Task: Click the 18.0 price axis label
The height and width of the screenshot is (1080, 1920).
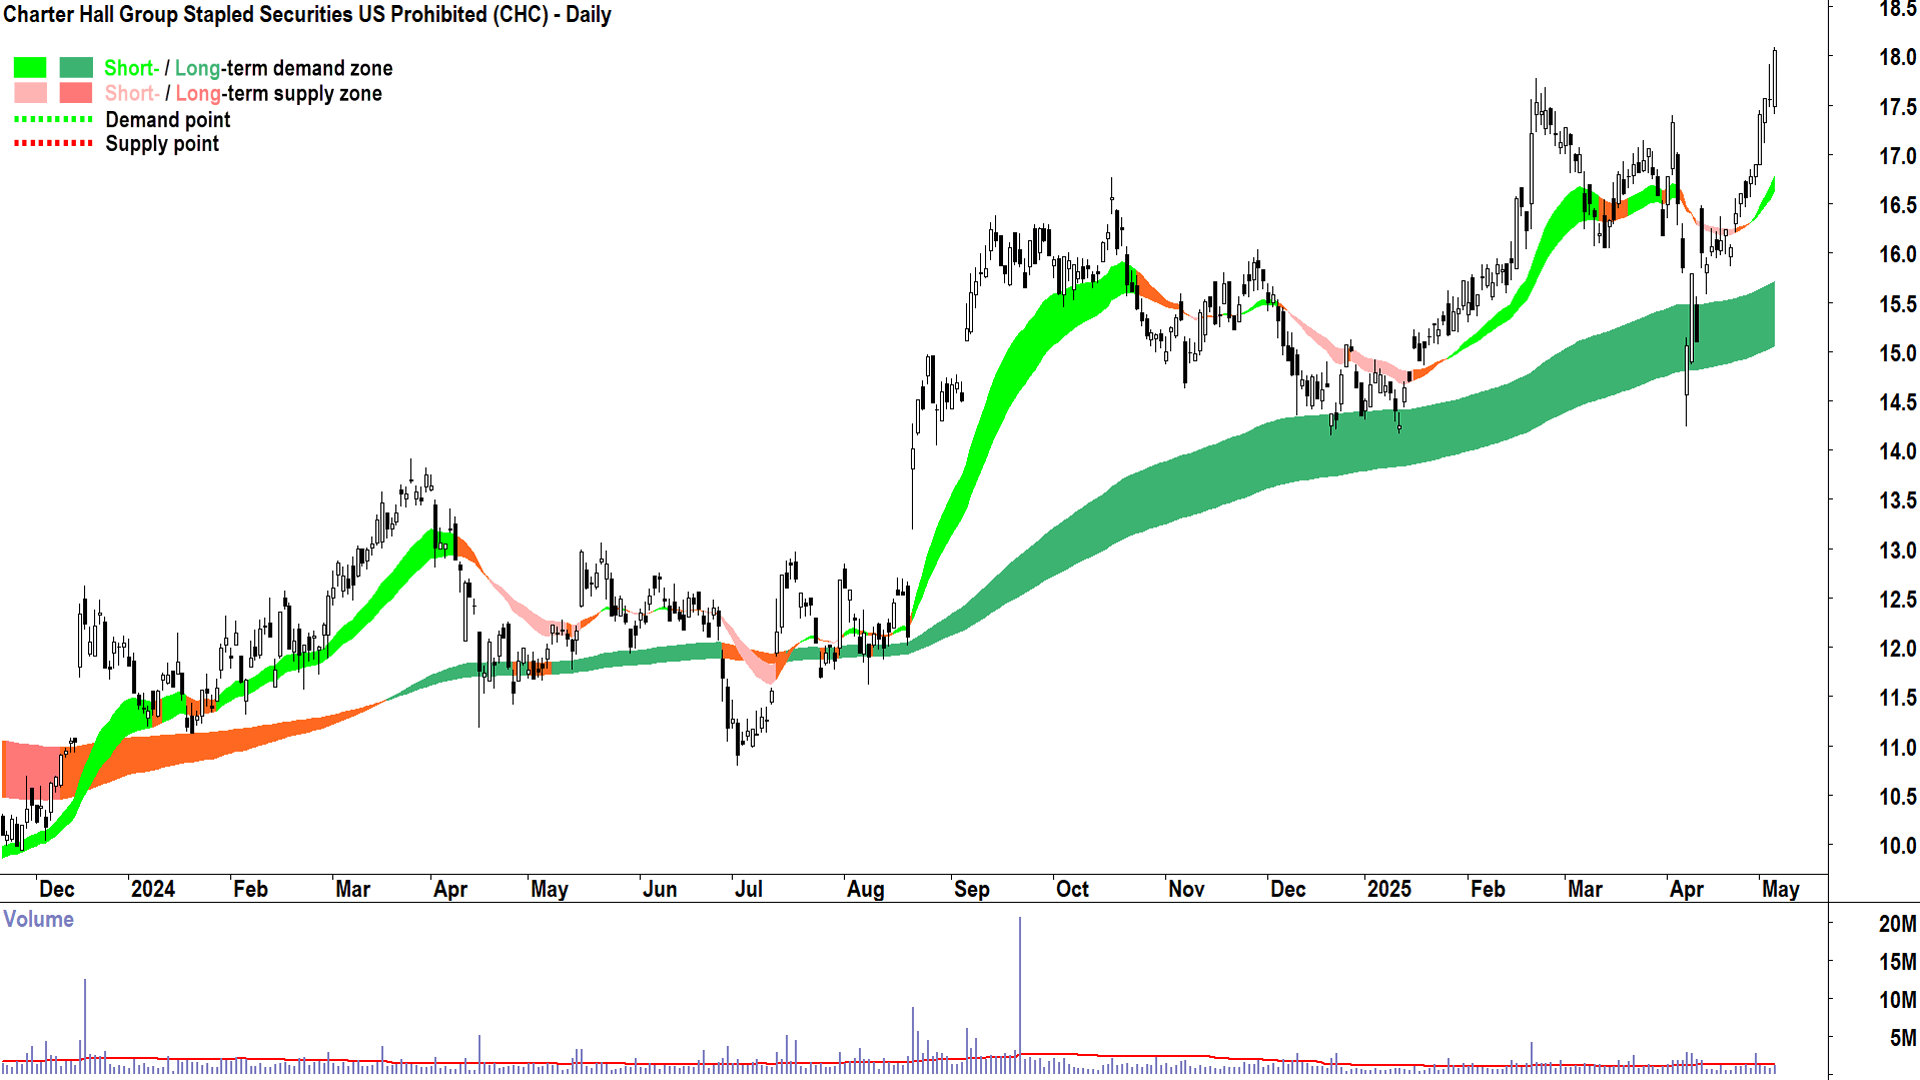Action: click(x=1897, y=57)
